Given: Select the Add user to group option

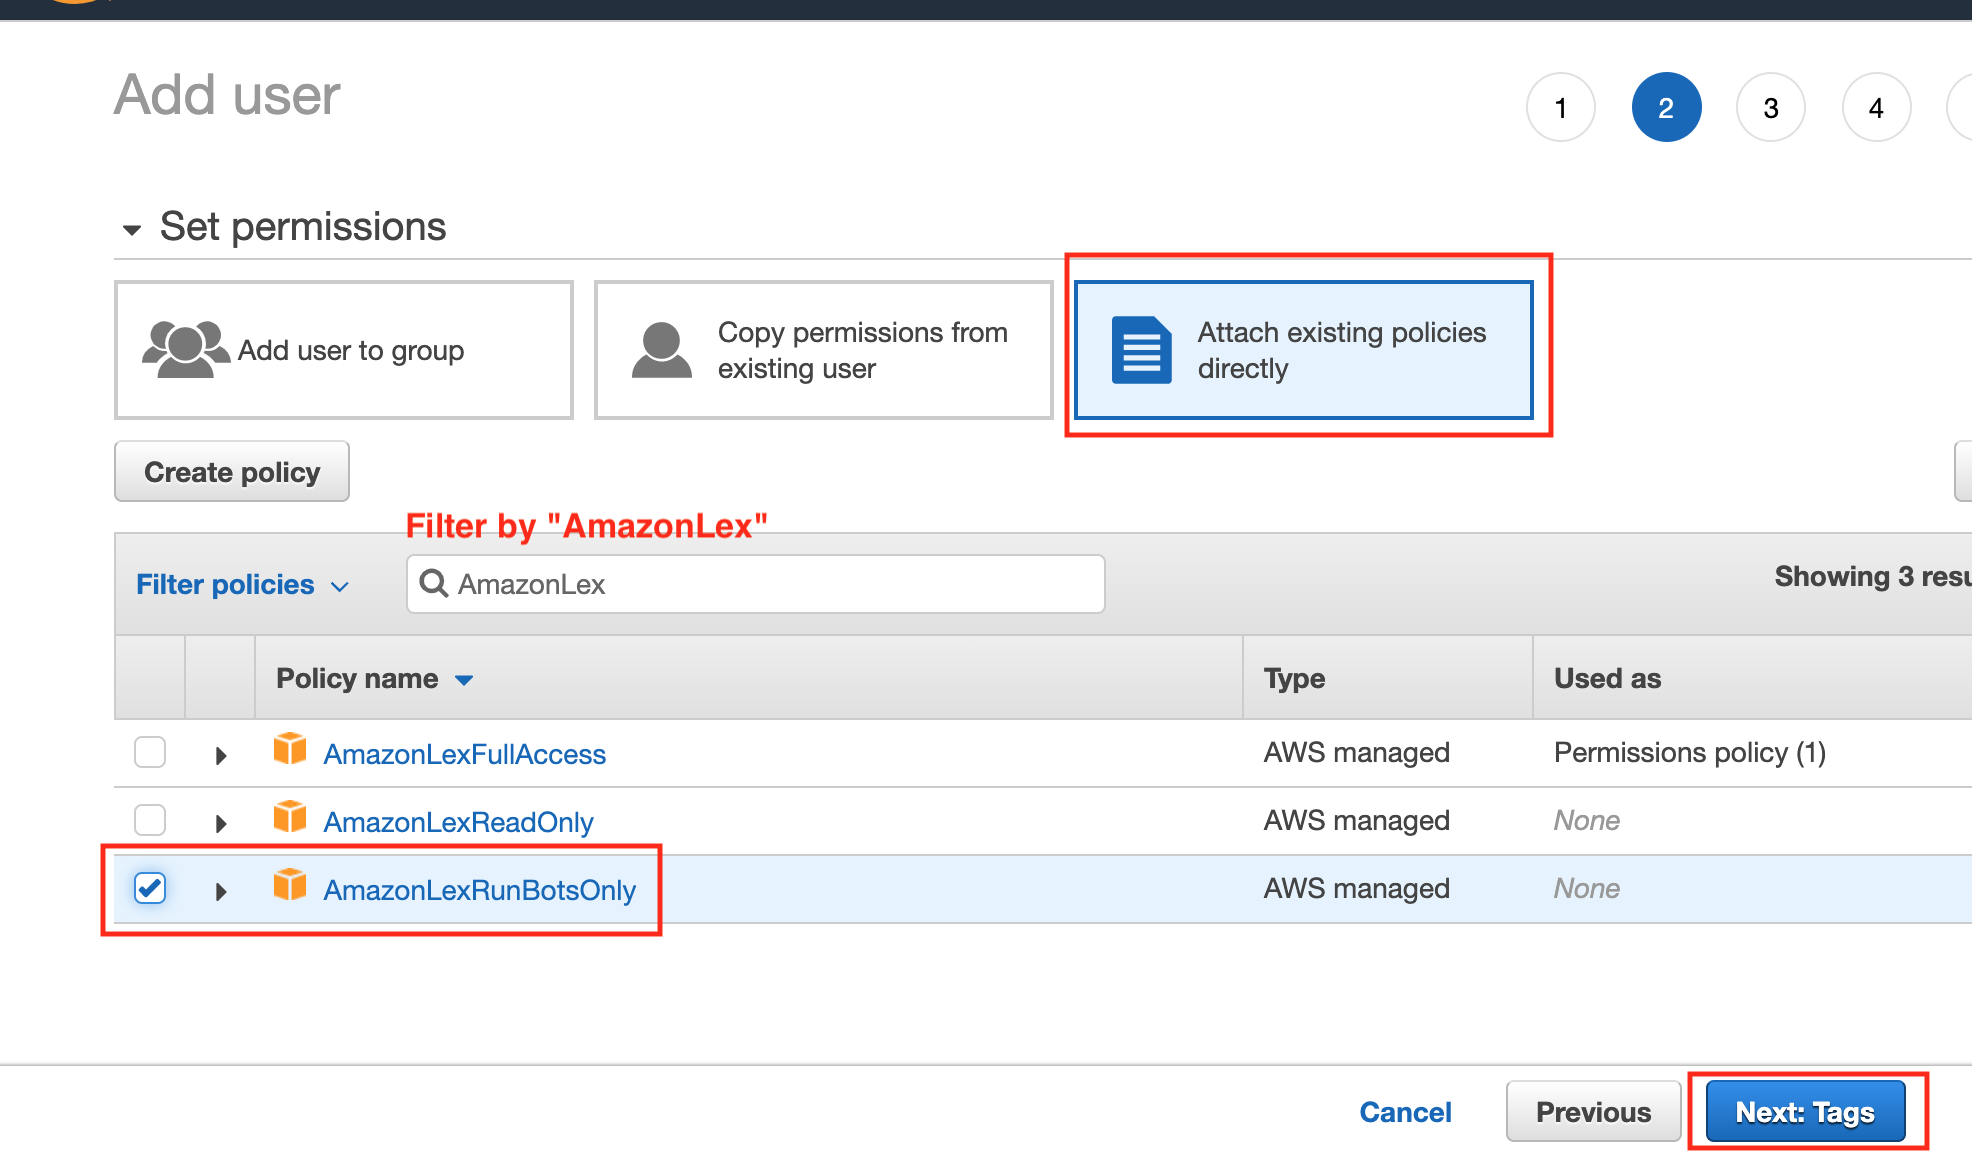Looking at the screenshot, I should 343,350.
